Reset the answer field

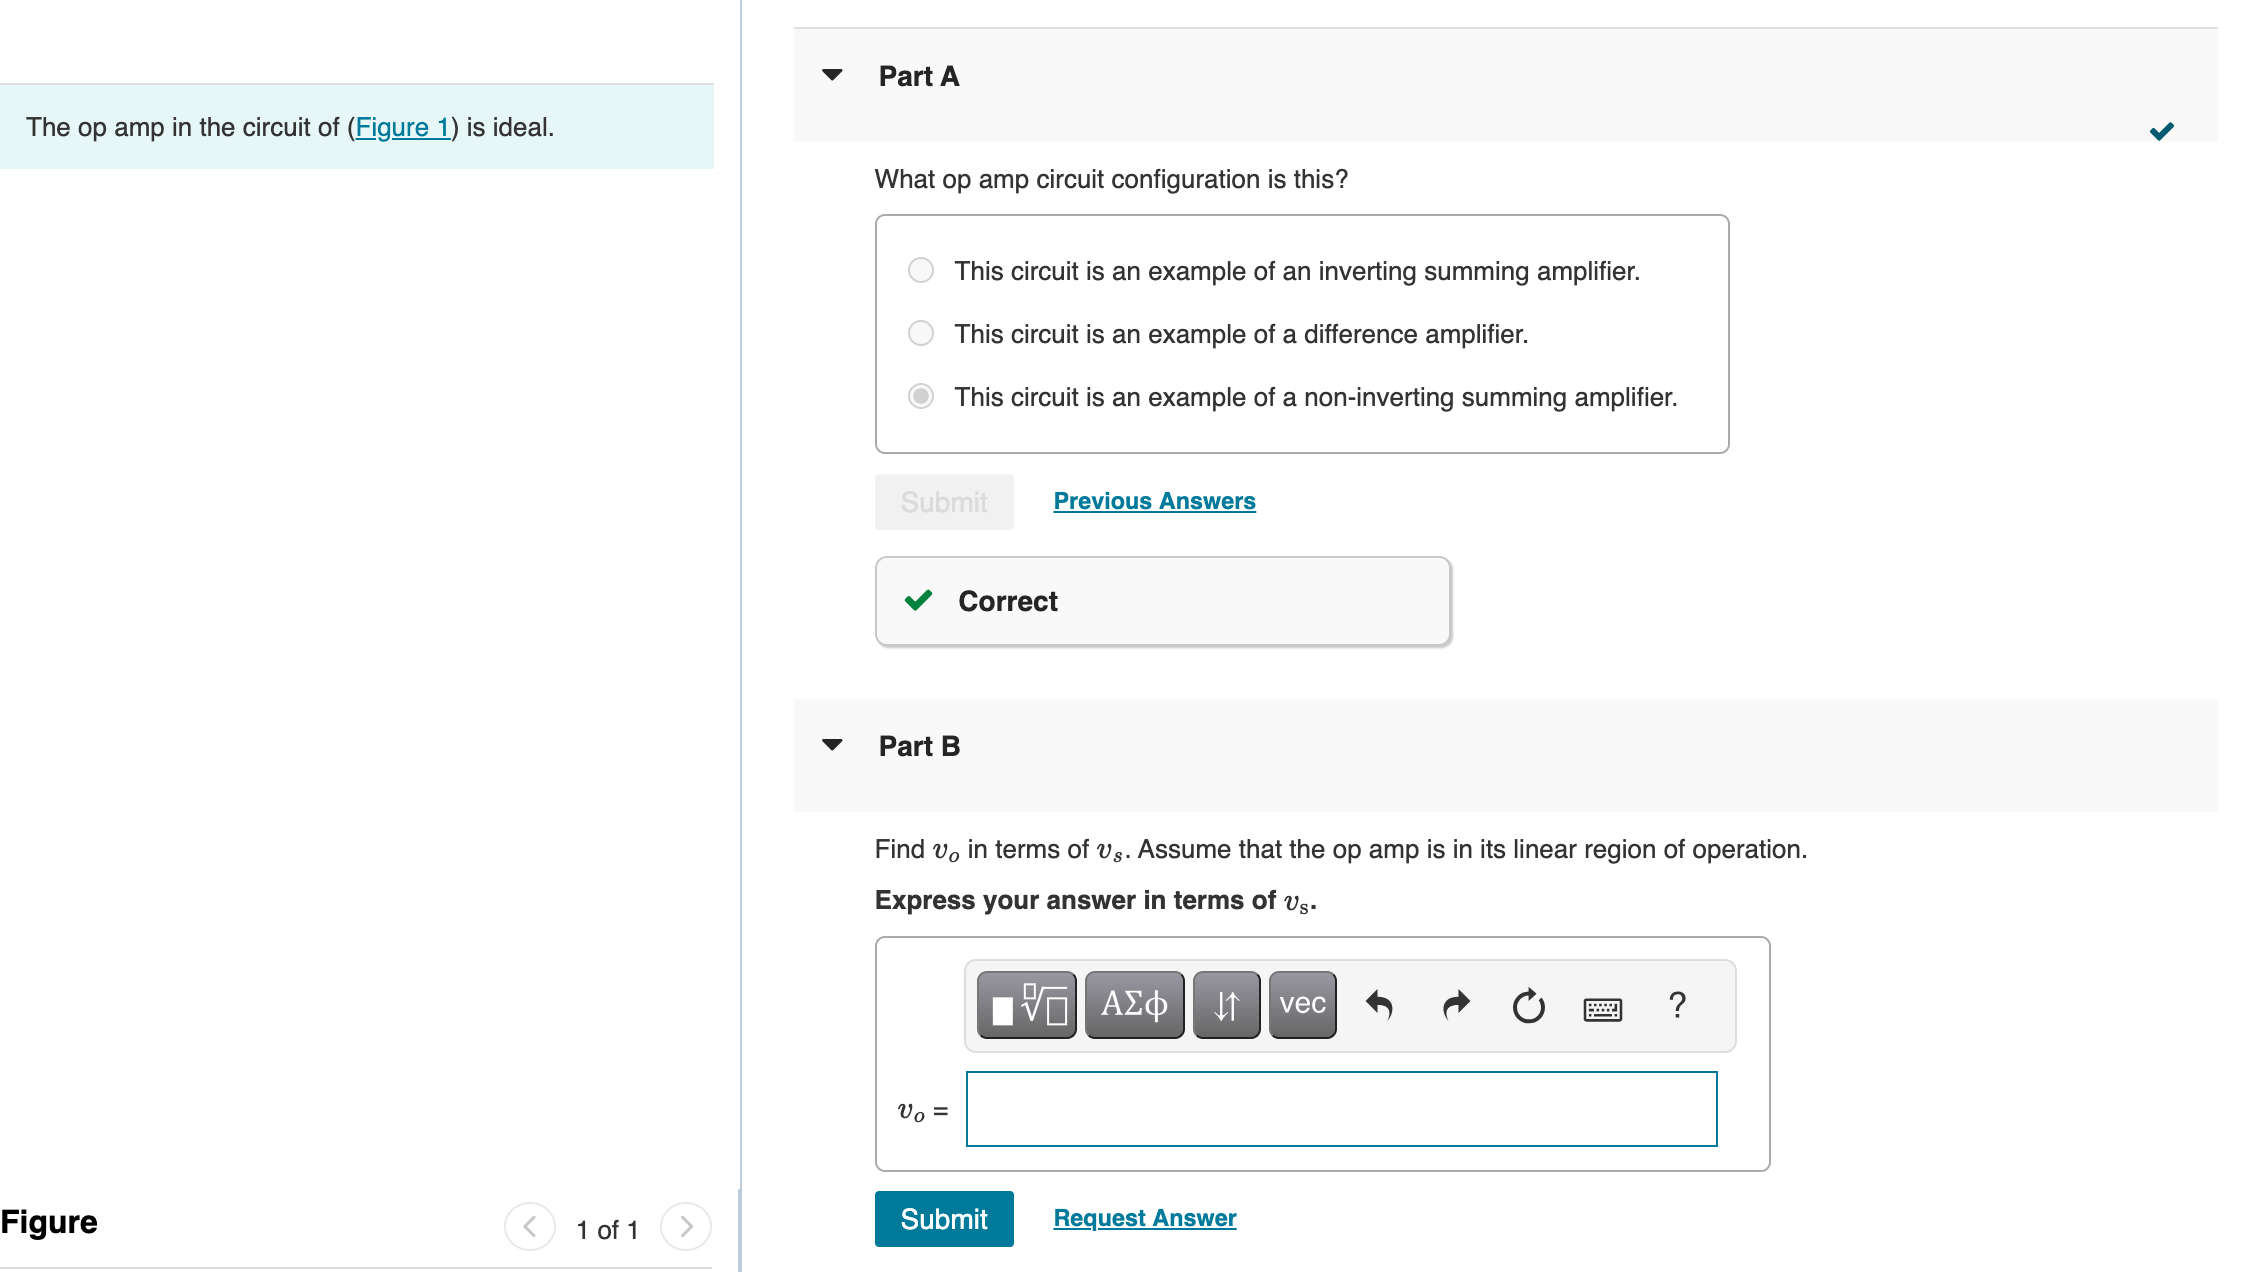[1528, 1005]
